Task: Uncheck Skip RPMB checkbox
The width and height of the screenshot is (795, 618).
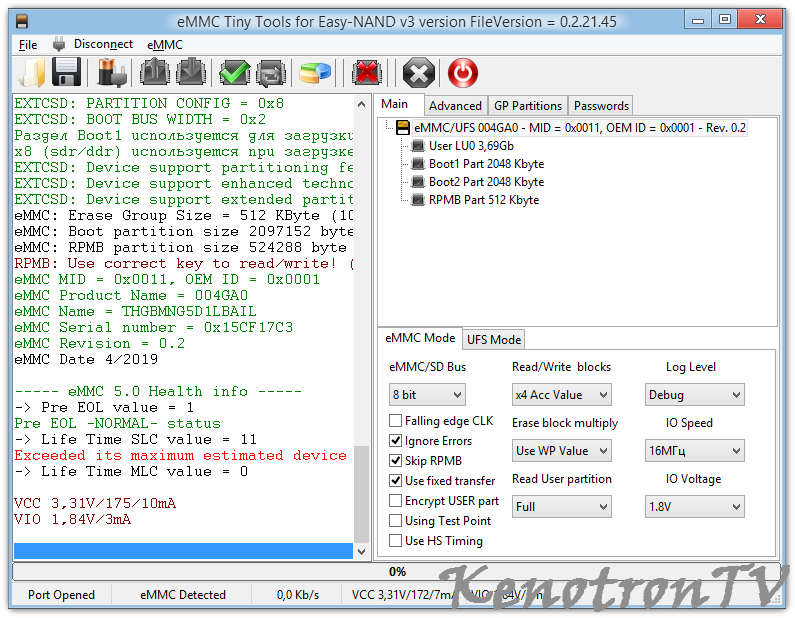Action: tap(395, 460)
